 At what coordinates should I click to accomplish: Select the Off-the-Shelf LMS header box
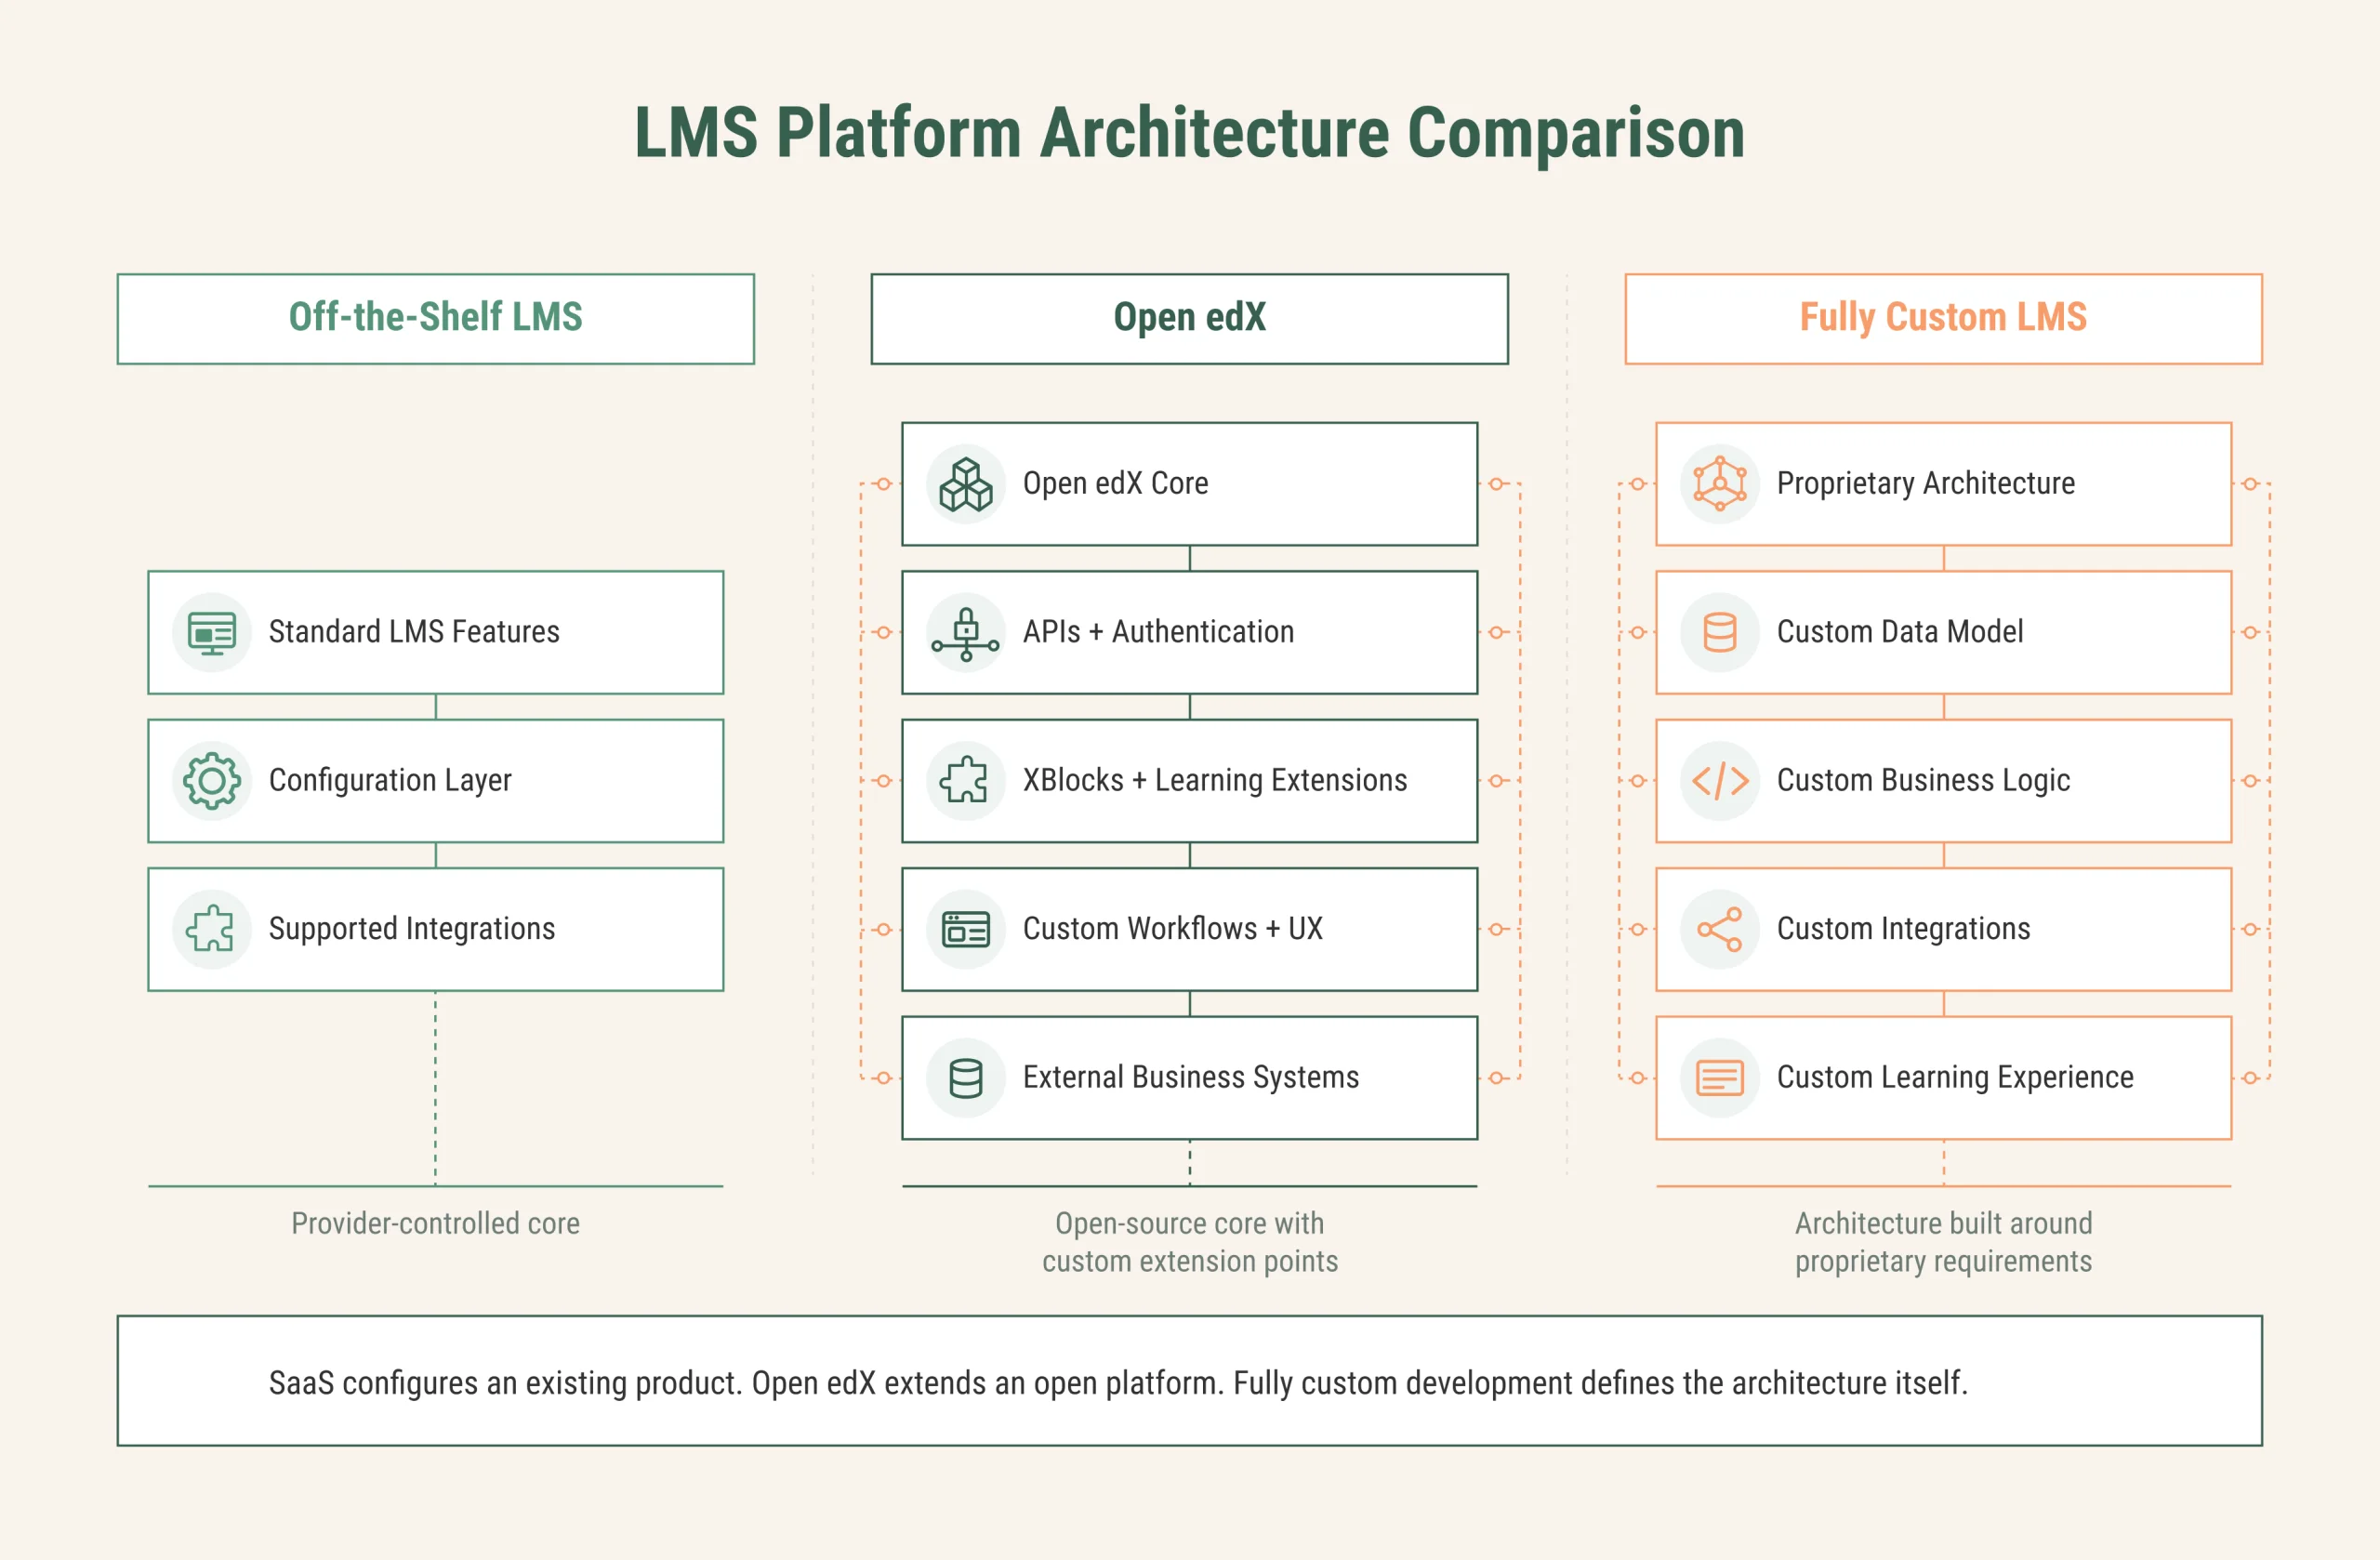click(x=436, y=319)
